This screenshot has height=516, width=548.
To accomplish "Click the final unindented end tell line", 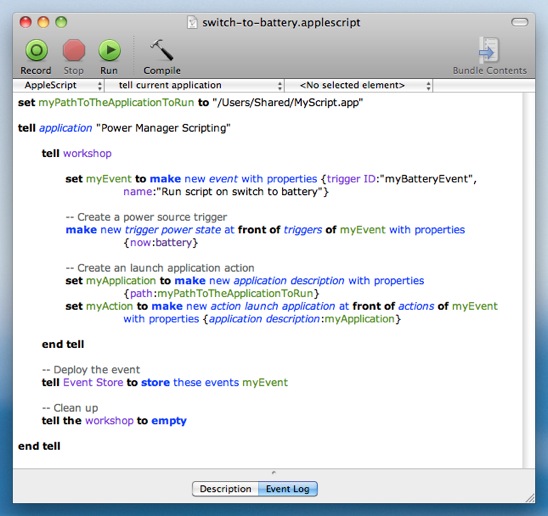I will [x=39, y=446].
